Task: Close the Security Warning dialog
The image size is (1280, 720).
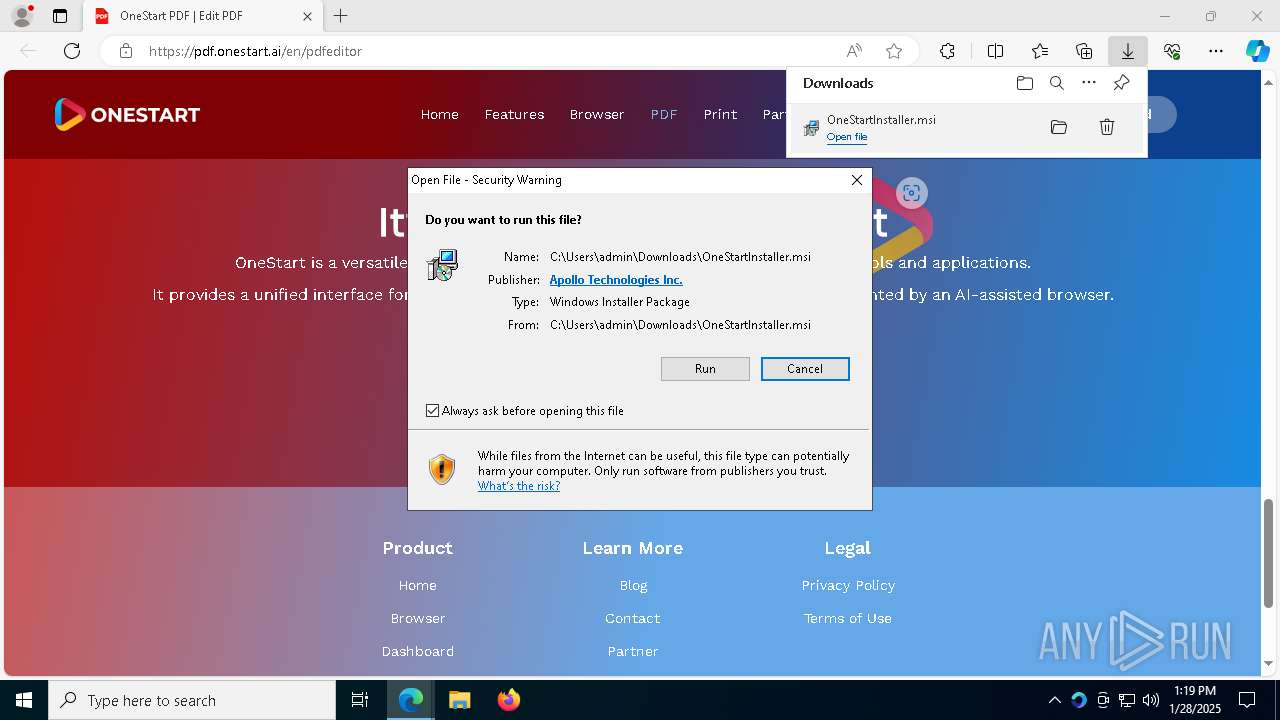Action: coord(857,180)
